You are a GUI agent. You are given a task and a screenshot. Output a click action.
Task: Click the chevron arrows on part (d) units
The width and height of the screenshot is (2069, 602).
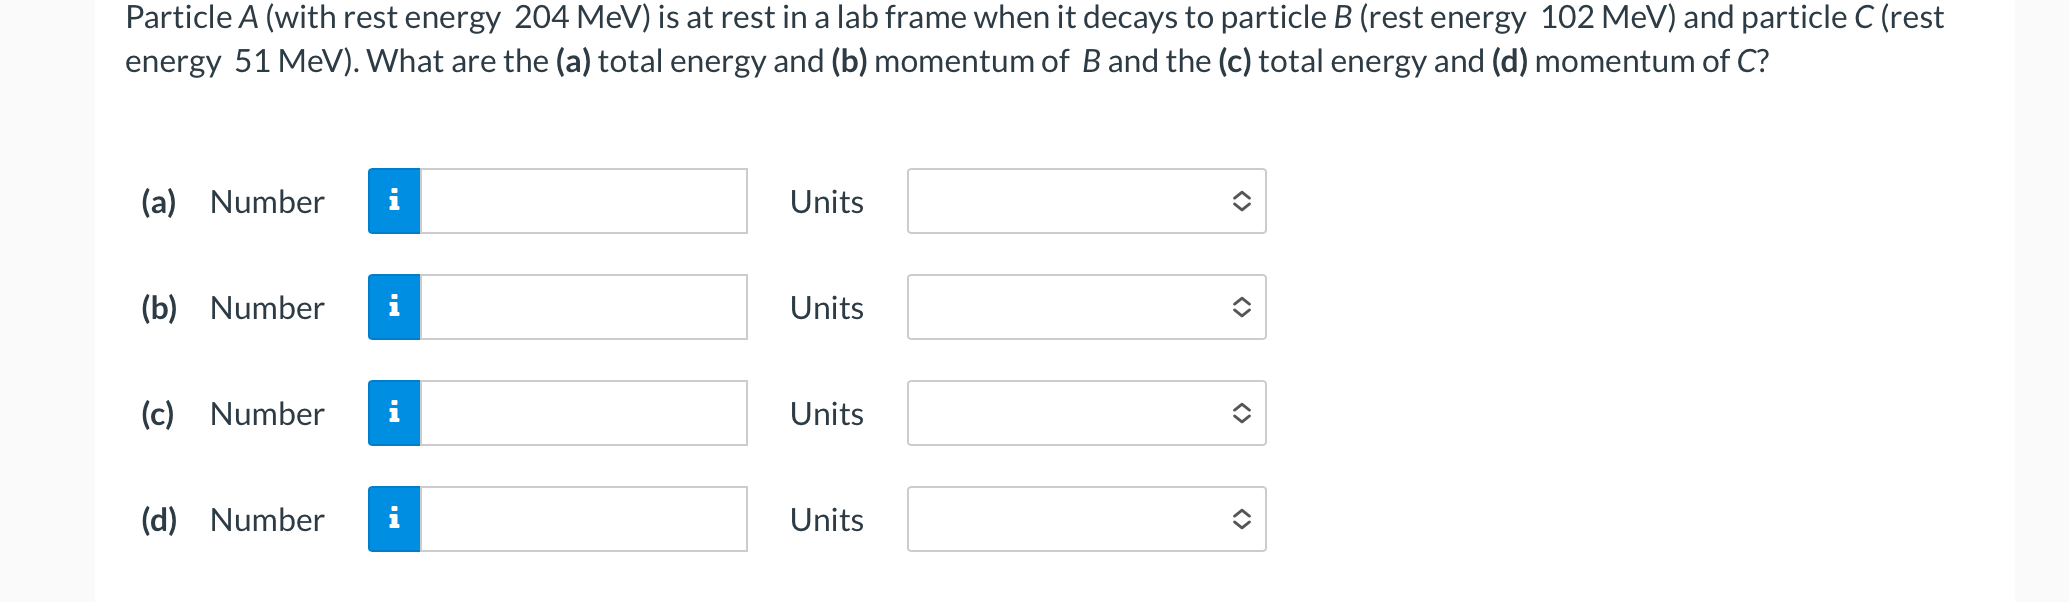click(1241, 519)
